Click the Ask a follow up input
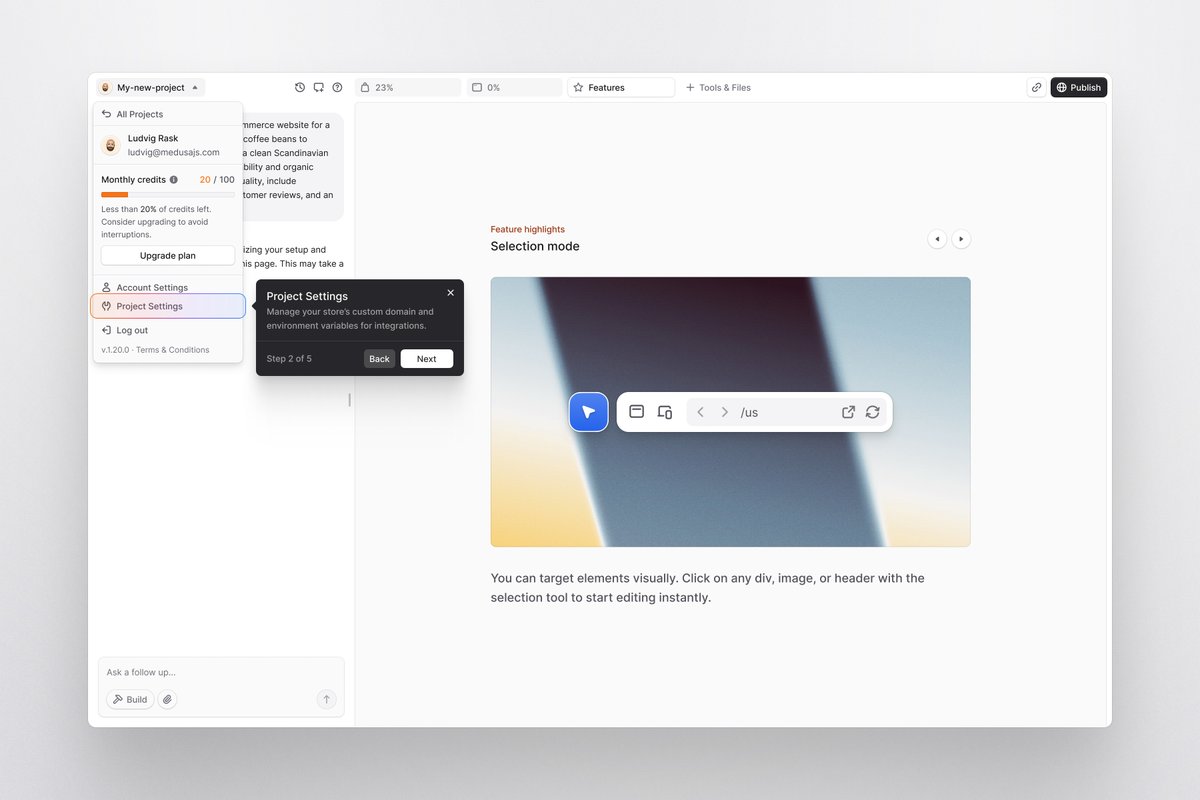The height and width of the screenshot is (800, 1200). pos(221,672)
